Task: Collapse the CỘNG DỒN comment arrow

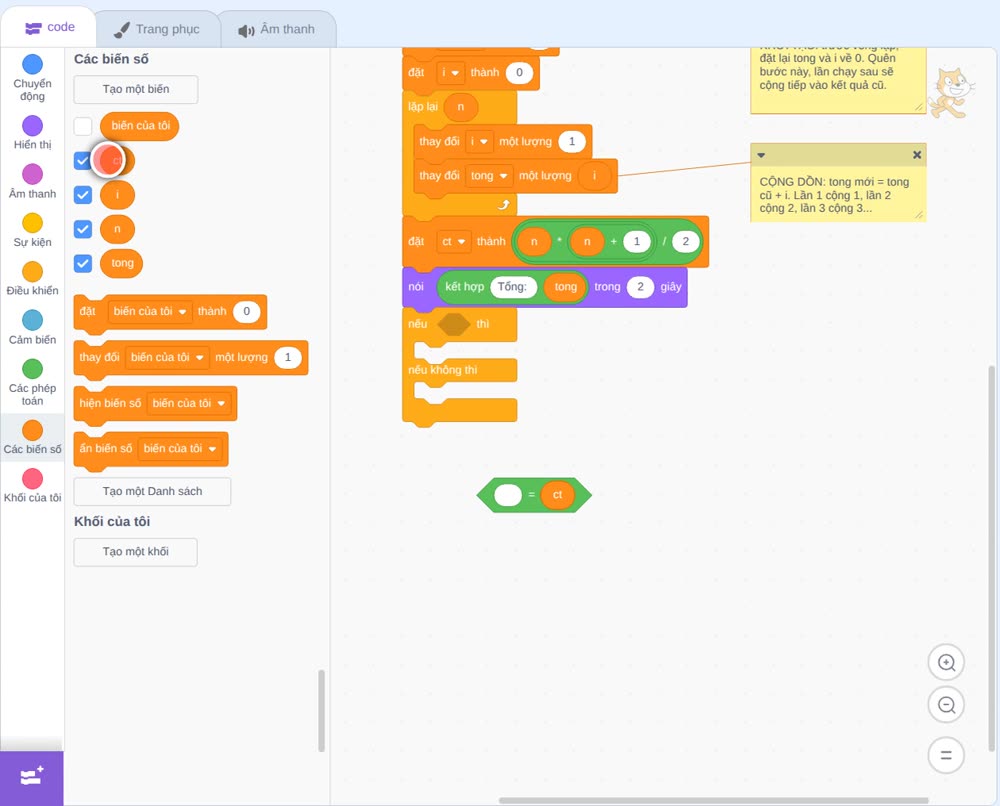Action: click(x=761, y=155)
